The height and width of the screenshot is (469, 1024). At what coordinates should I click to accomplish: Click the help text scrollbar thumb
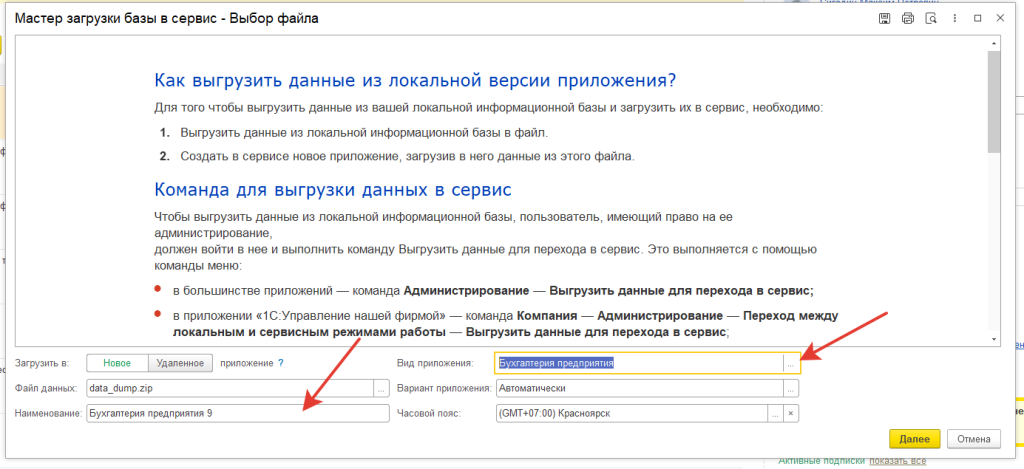click(994, 101)
